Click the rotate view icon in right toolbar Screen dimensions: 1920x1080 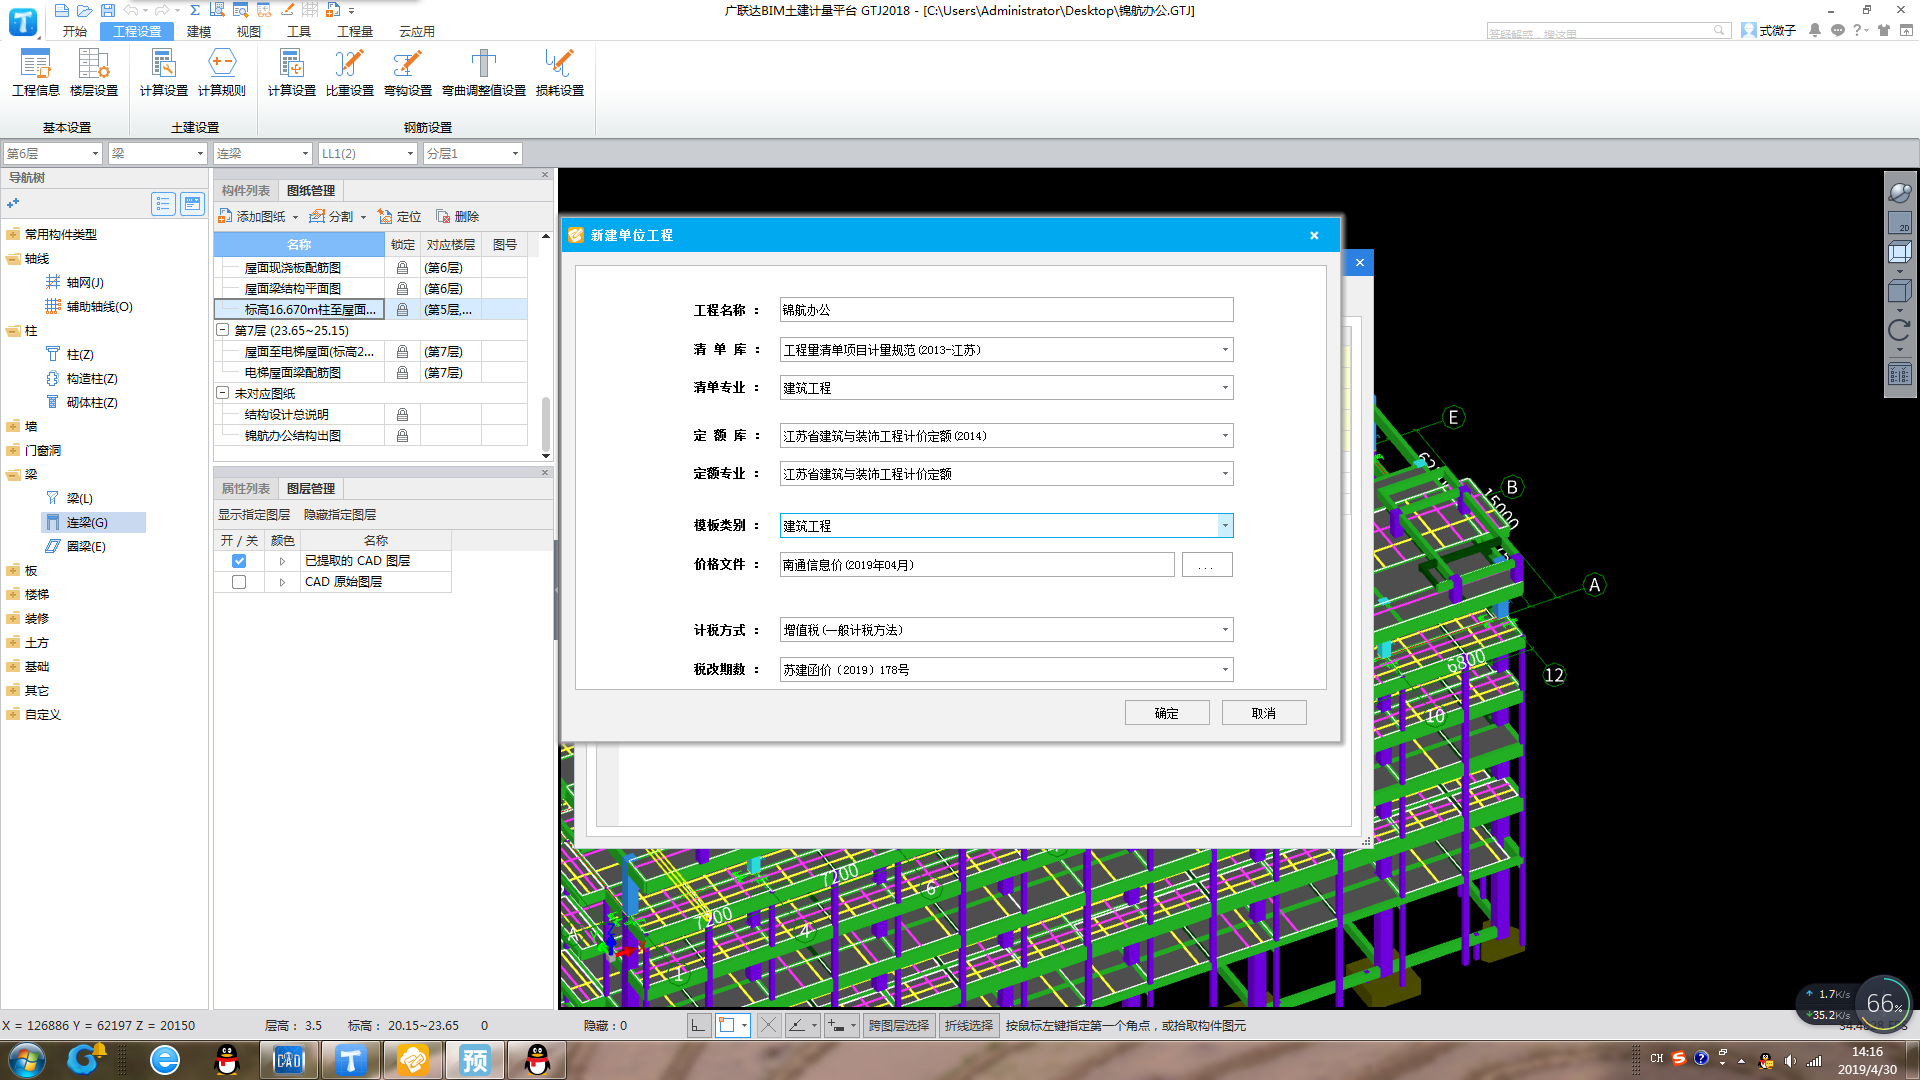(x=1899, y=331)
